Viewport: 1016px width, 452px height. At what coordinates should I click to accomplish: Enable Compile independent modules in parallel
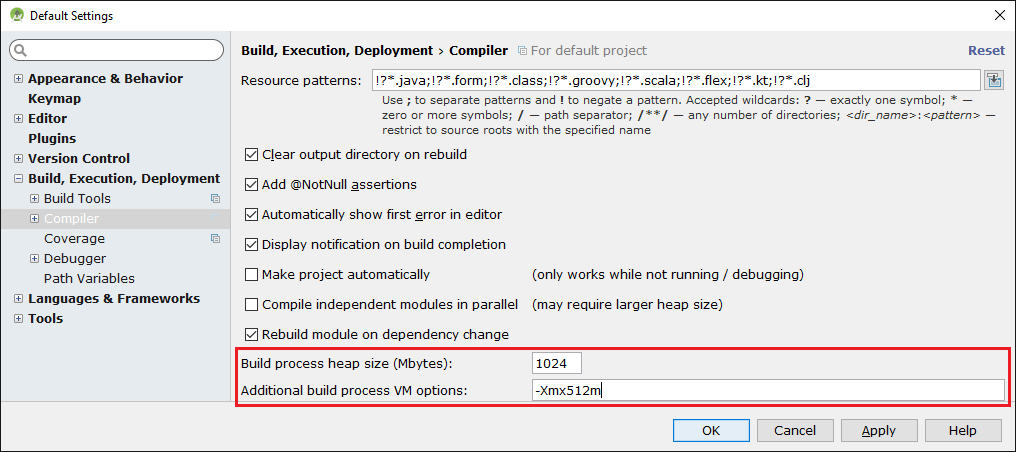tap(252, 305)
